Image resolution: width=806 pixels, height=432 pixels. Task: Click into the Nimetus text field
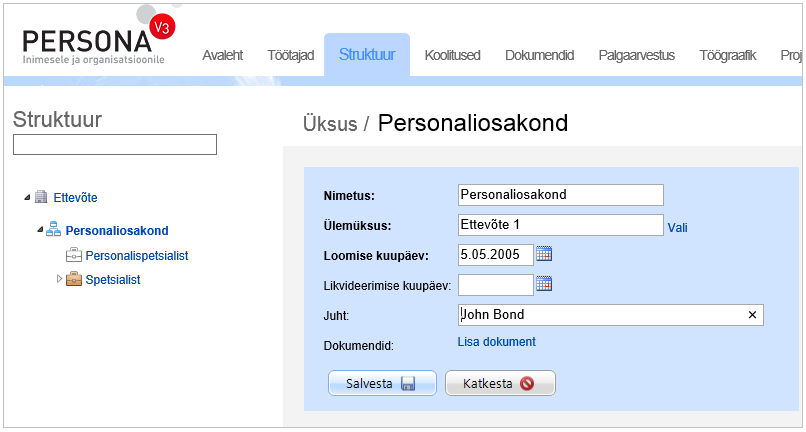[560, 195]
